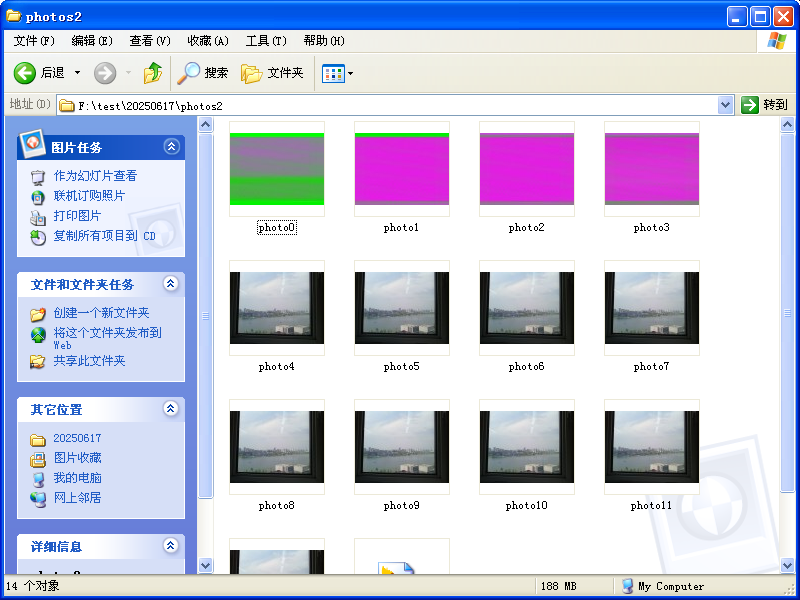Click the Views grid icon
The width and height of the screenshot is (800, 600).
pos(333,73)
